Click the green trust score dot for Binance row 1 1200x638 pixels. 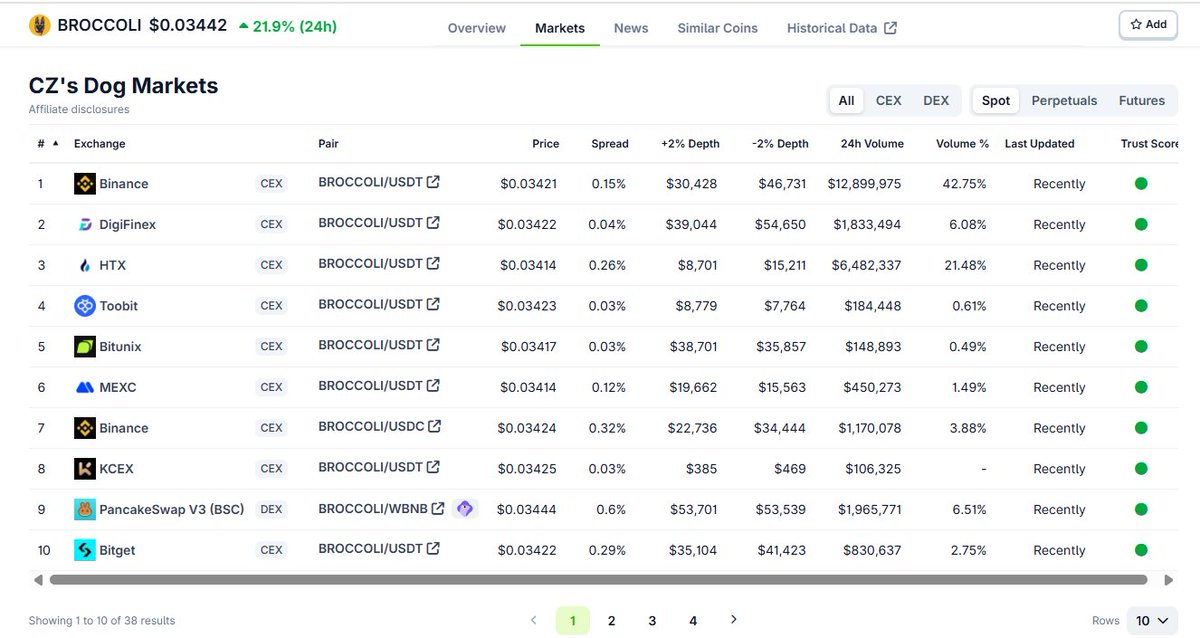(1141, 184)
